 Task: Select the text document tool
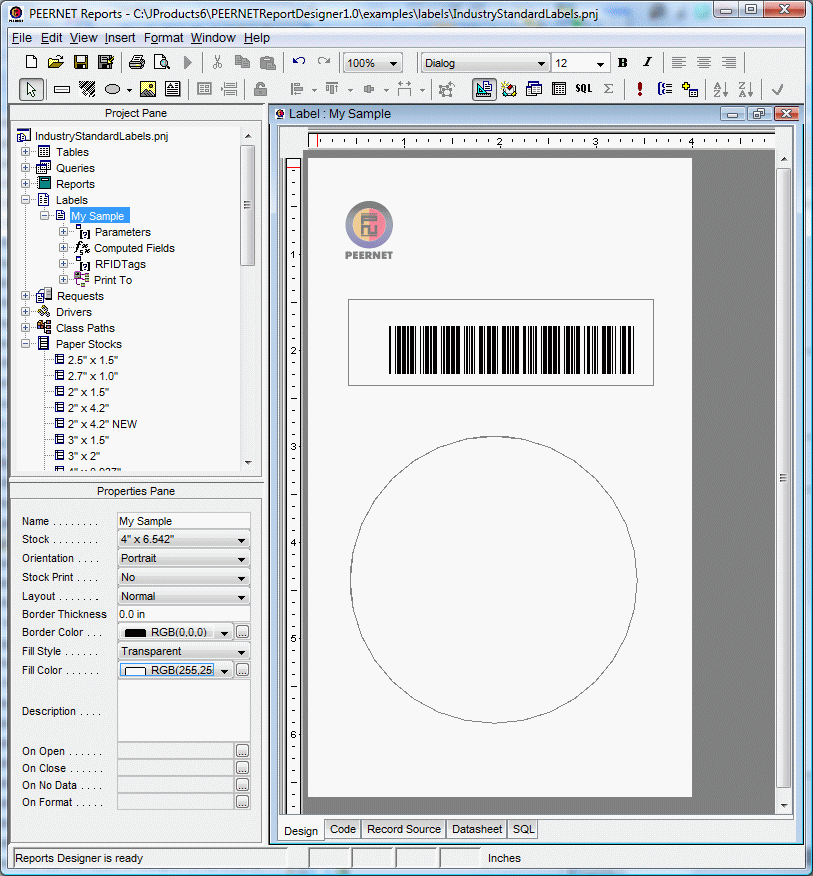[x=173, y=89]
